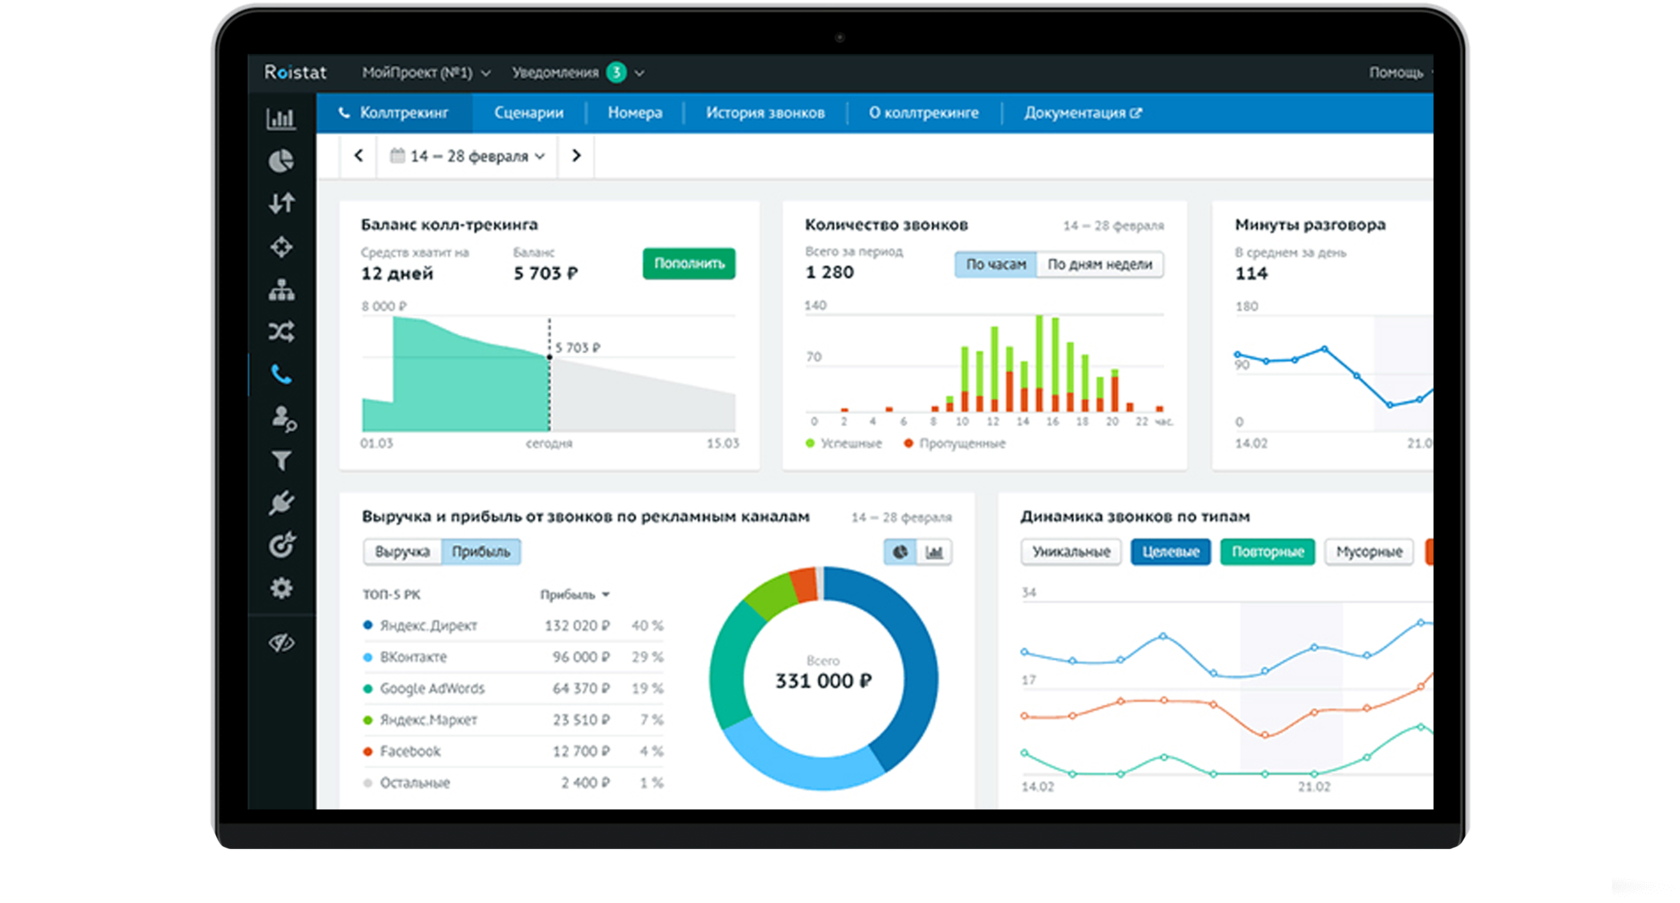Image resolution: width=1680 pixels, height=903 pixels.
Task: Select the По часам toggle
Action: click(995, 265)
